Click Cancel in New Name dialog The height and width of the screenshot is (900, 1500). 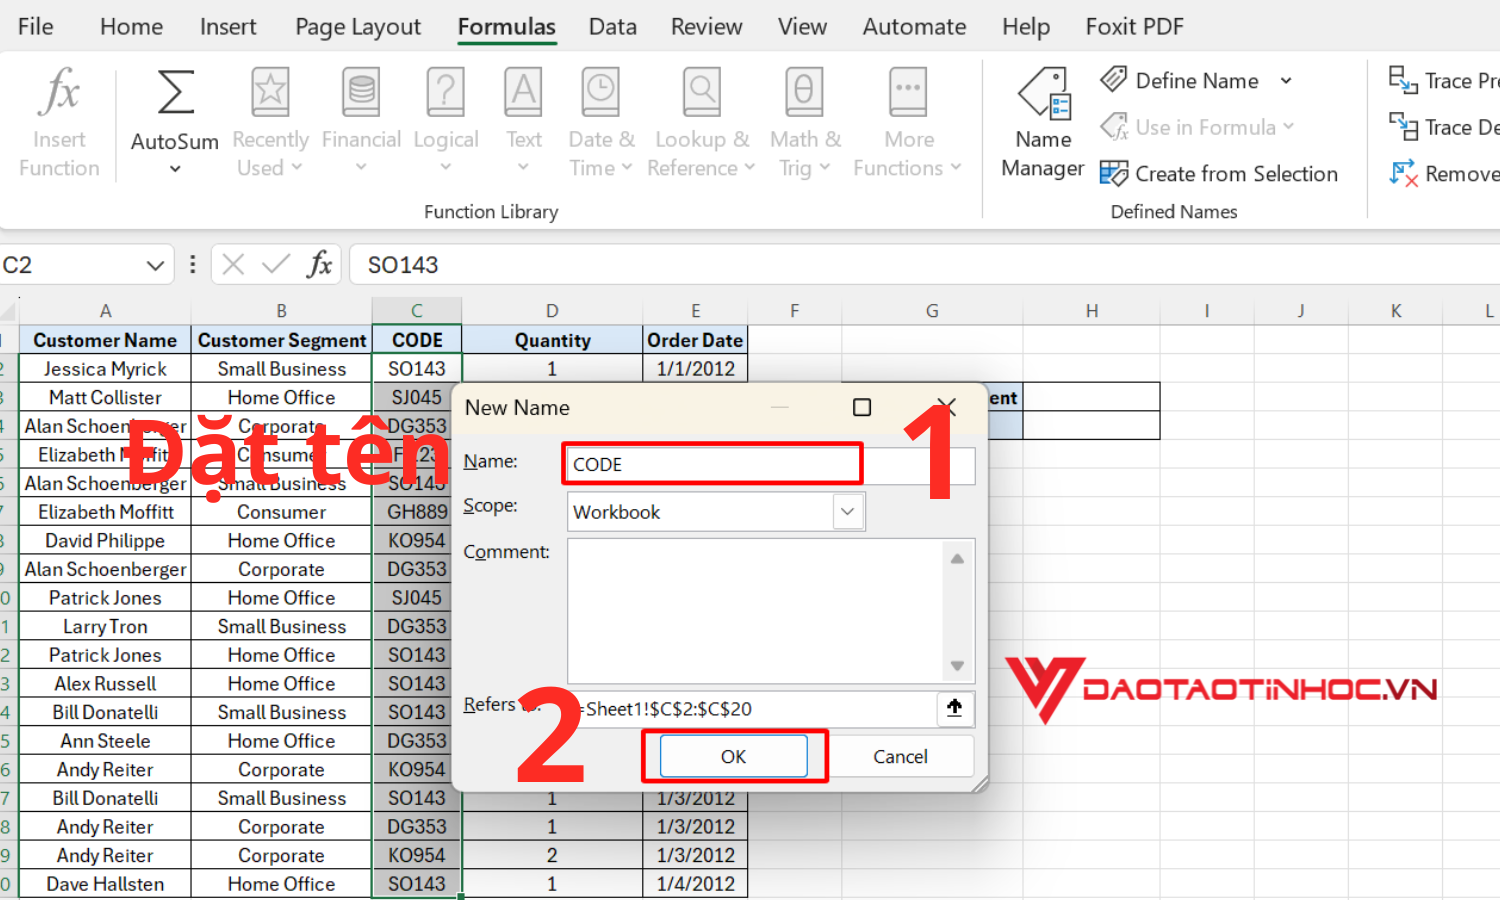(900, 756)
